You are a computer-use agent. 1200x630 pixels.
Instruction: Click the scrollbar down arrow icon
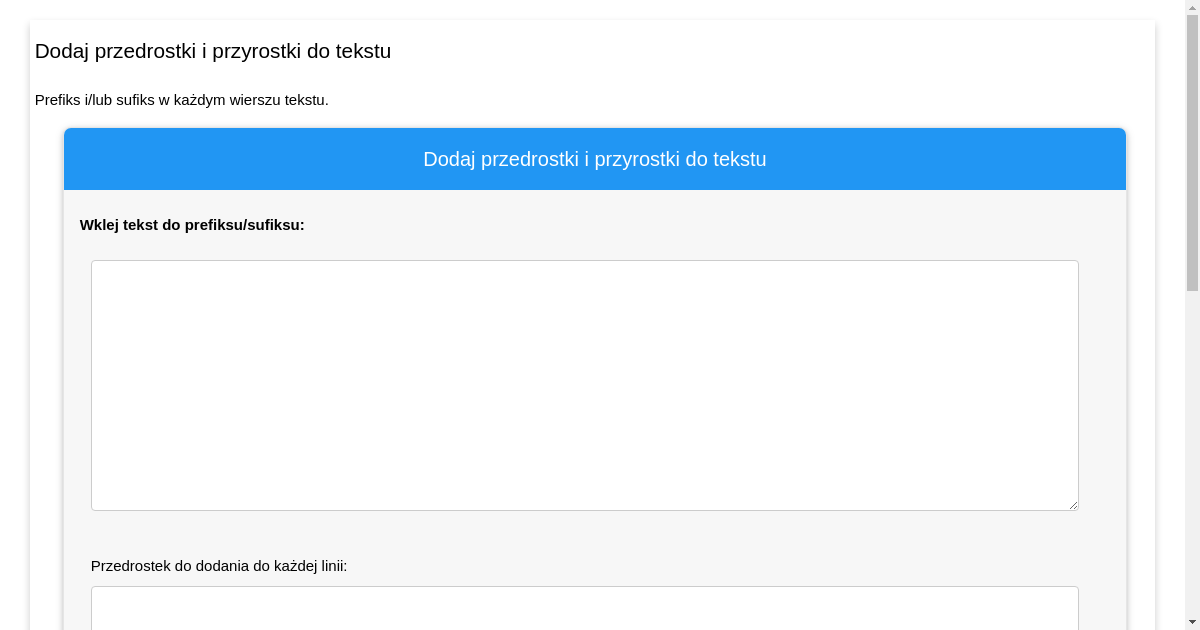pos(1191,622)
